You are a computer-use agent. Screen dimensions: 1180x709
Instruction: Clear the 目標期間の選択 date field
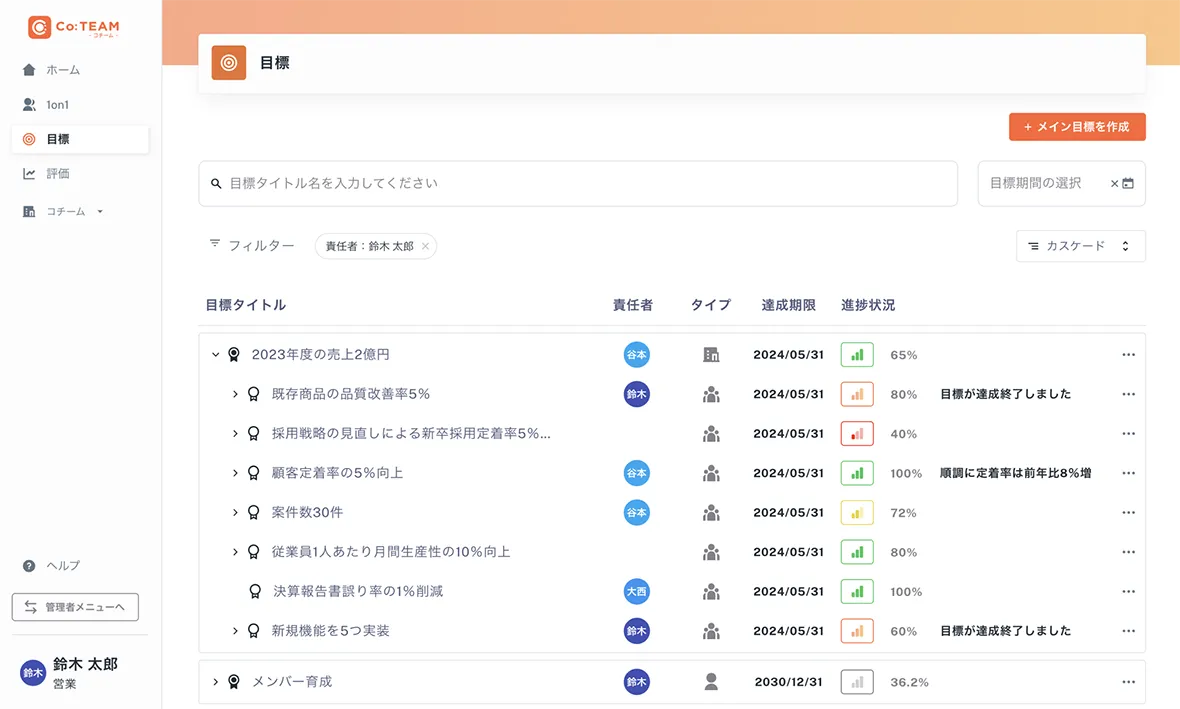tap(1114, 184)
